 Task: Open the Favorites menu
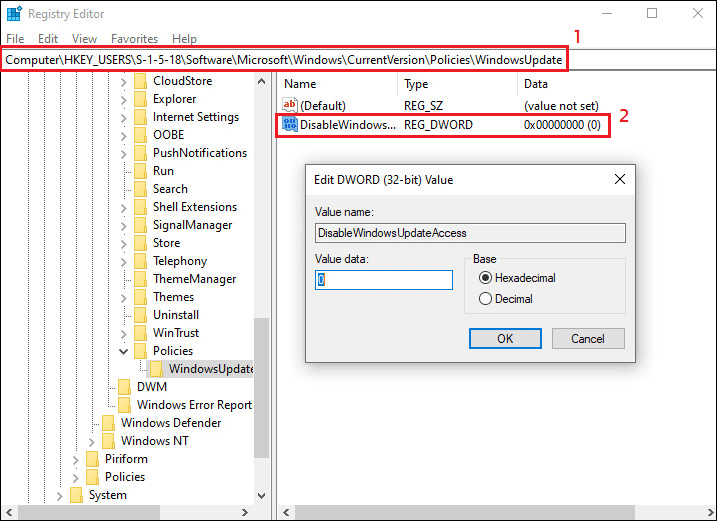[x=134, y=38]
